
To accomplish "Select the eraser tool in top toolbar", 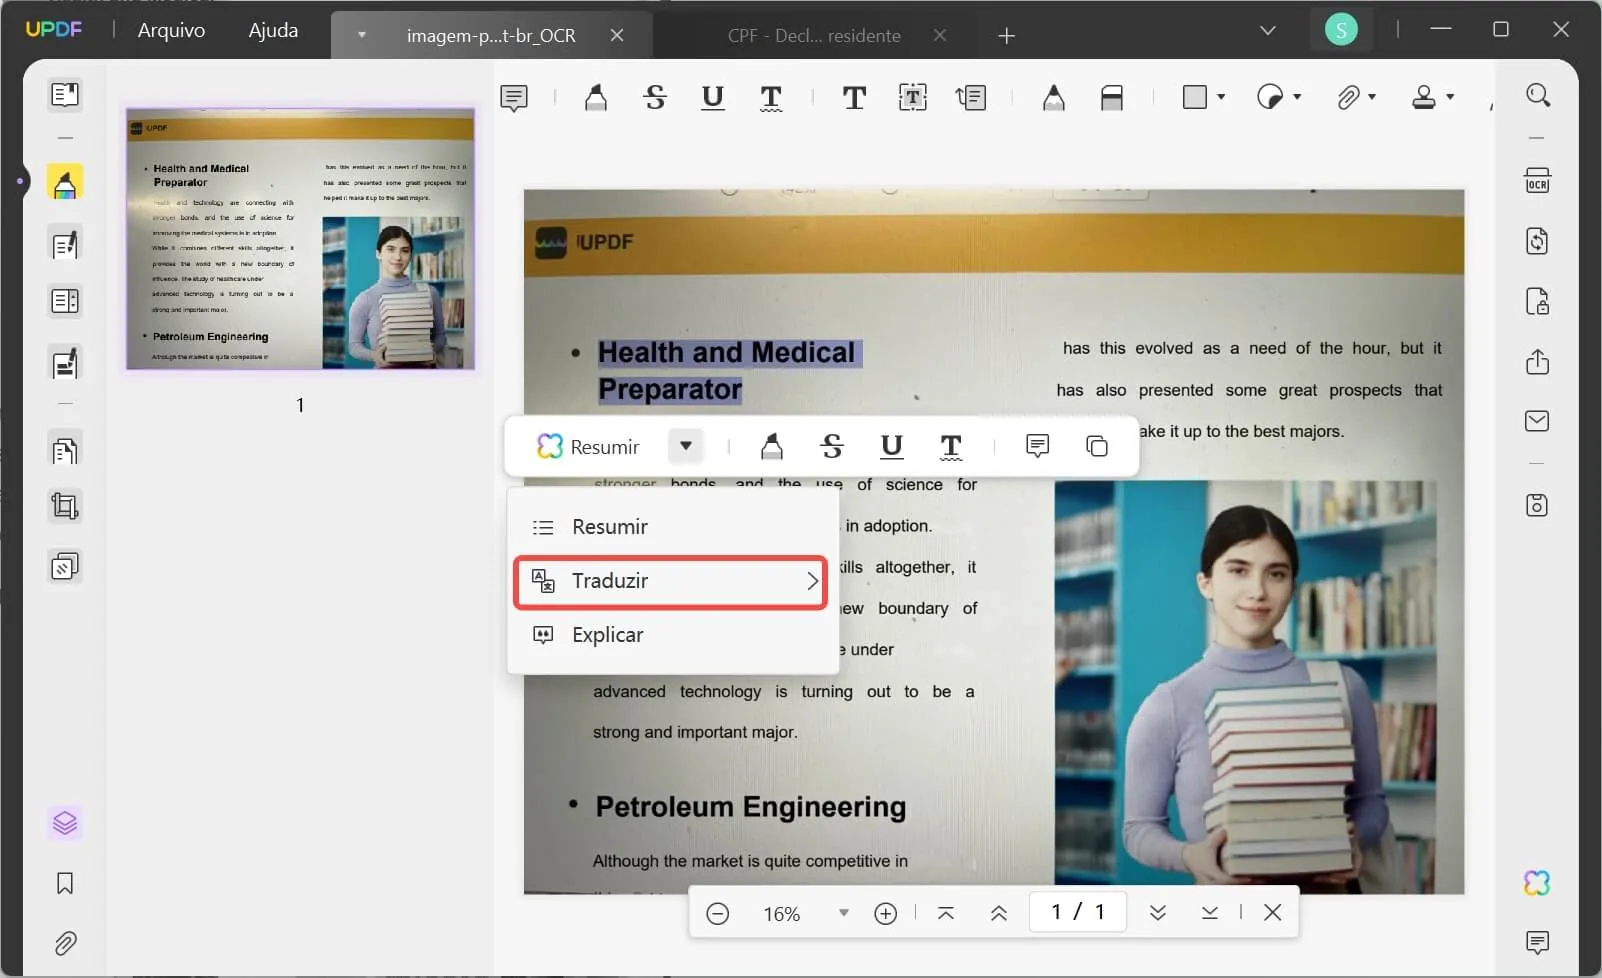I will [1111, 97].
